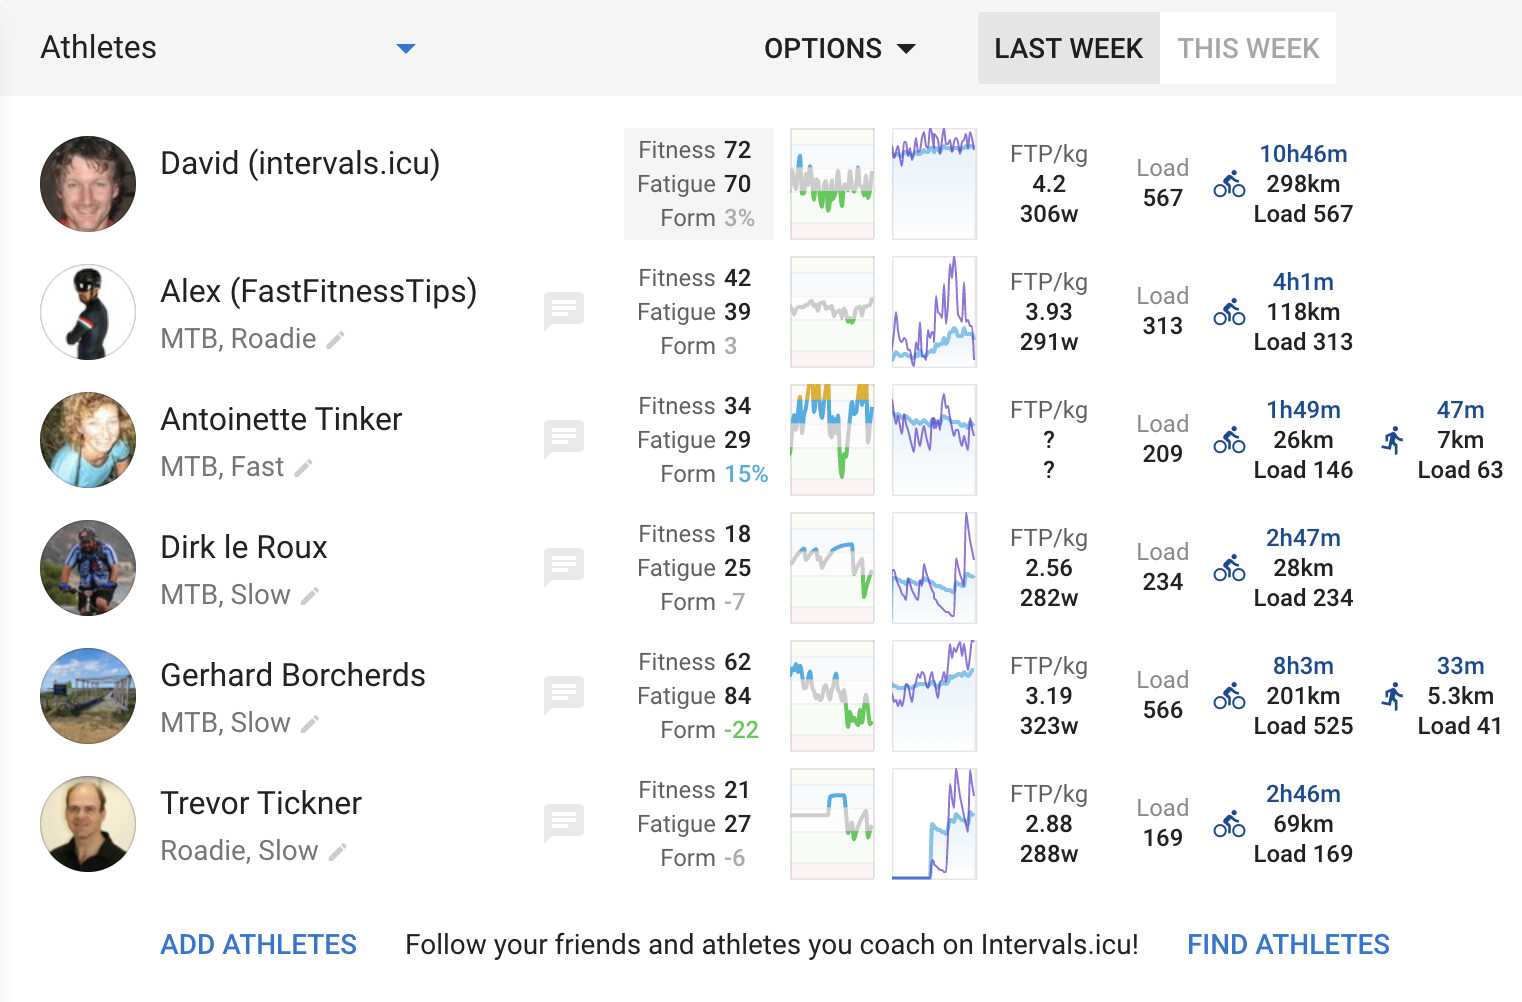The image size is (1522, 1002).
Task: Switch to the THIS WEEK tab
Action: (1247, 48)
